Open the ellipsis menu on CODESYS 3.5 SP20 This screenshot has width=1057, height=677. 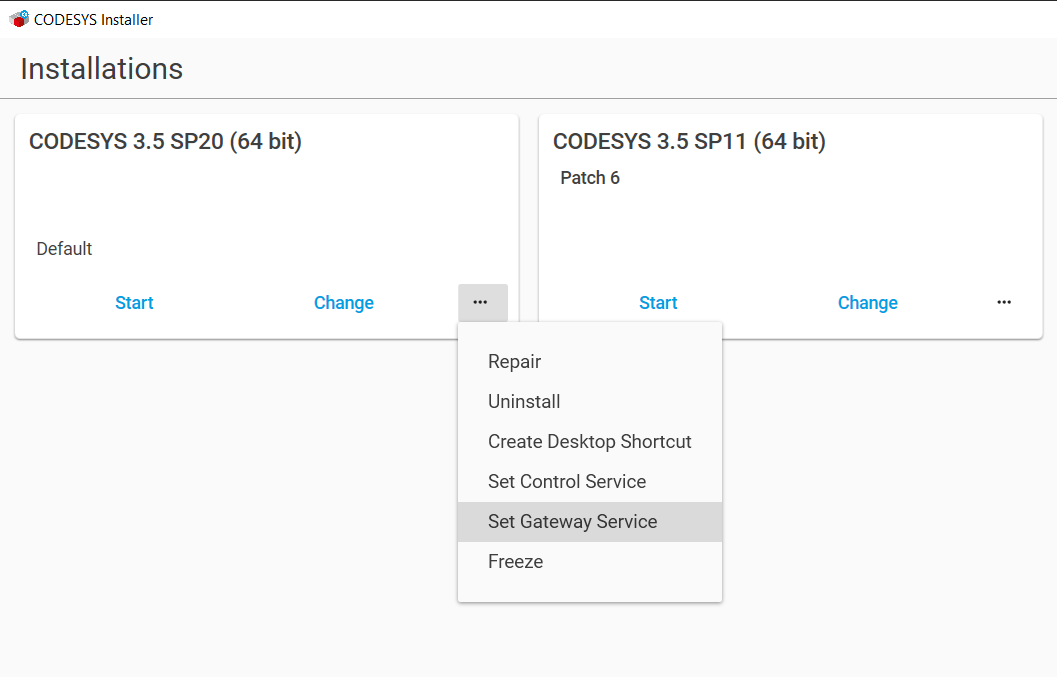[482, 302]
